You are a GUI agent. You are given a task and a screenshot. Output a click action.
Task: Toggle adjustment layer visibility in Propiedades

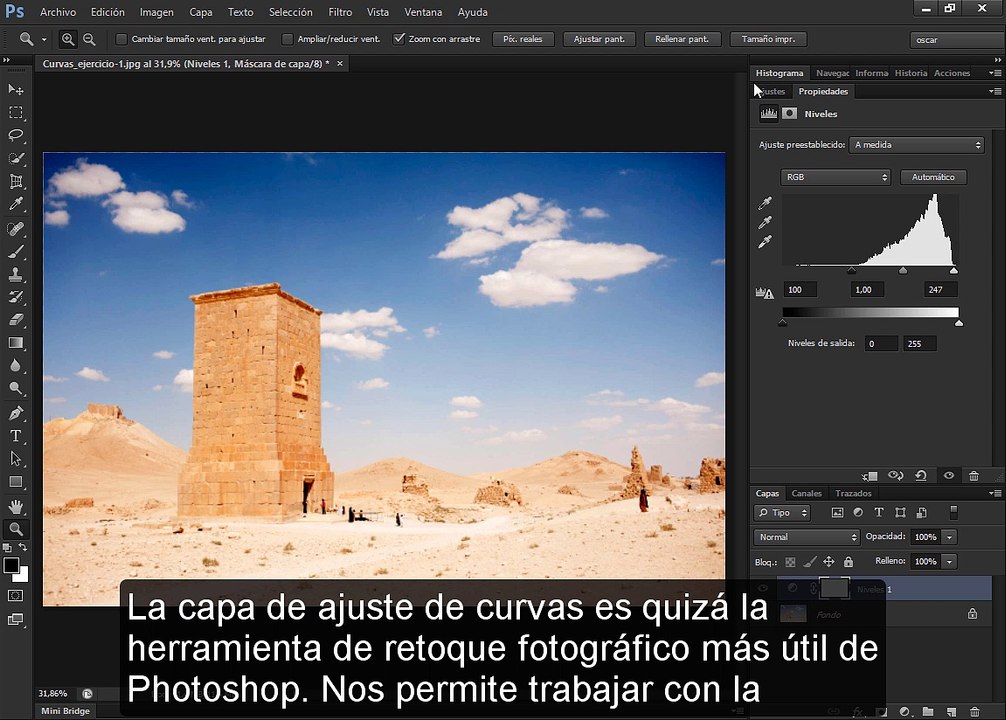click(949, 476)
